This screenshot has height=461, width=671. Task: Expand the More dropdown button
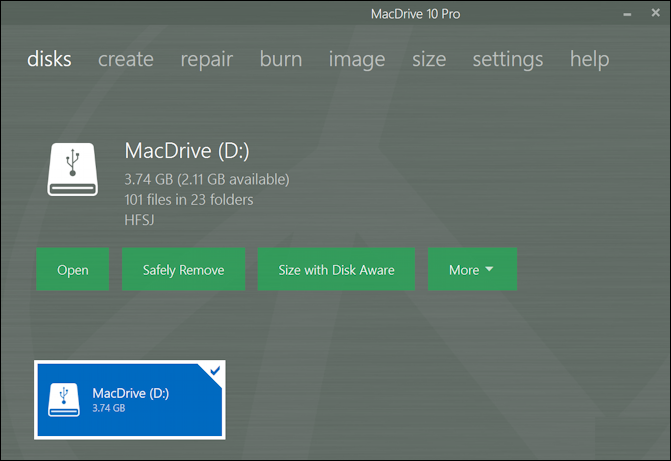tap(472, 269)
